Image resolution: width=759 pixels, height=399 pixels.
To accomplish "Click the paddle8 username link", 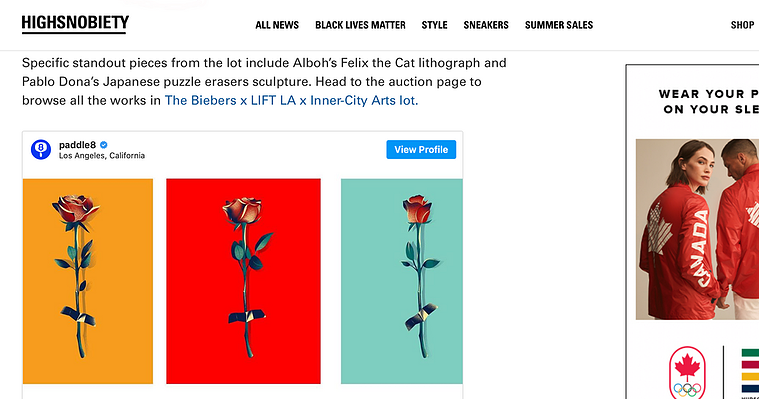I will pyautogui.click(x=77, y=145).
